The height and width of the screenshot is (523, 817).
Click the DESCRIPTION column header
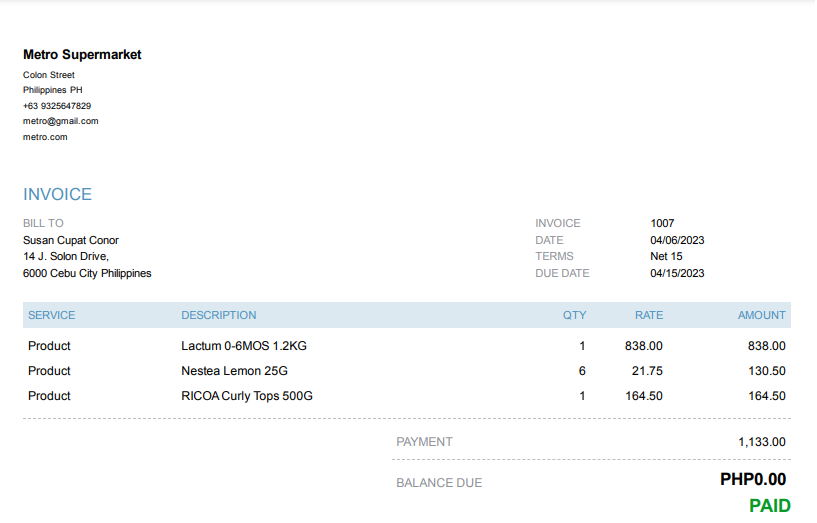(x=219, y=315)
